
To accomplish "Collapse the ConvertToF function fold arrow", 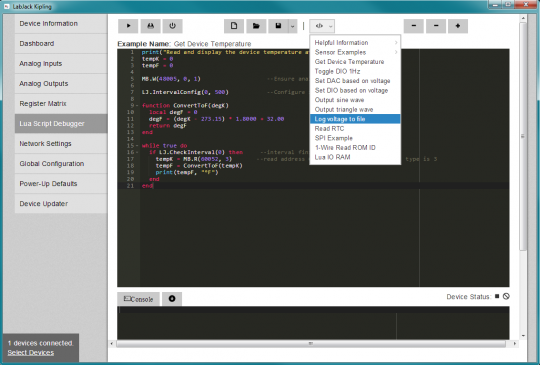I will (x=137, y=105).
